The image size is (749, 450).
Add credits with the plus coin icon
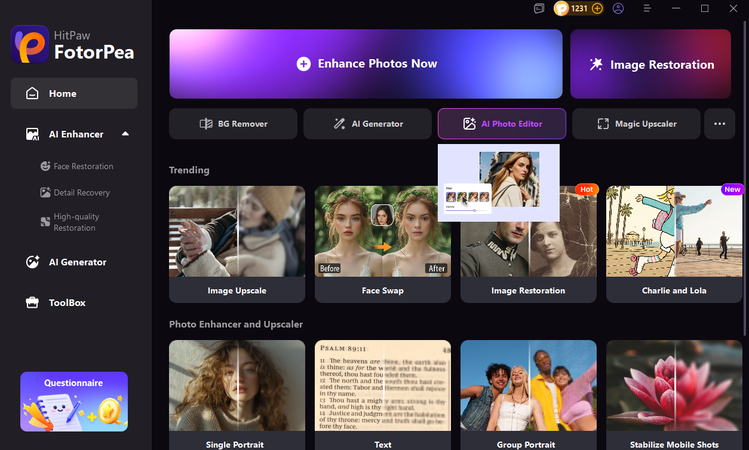(597, 9)
